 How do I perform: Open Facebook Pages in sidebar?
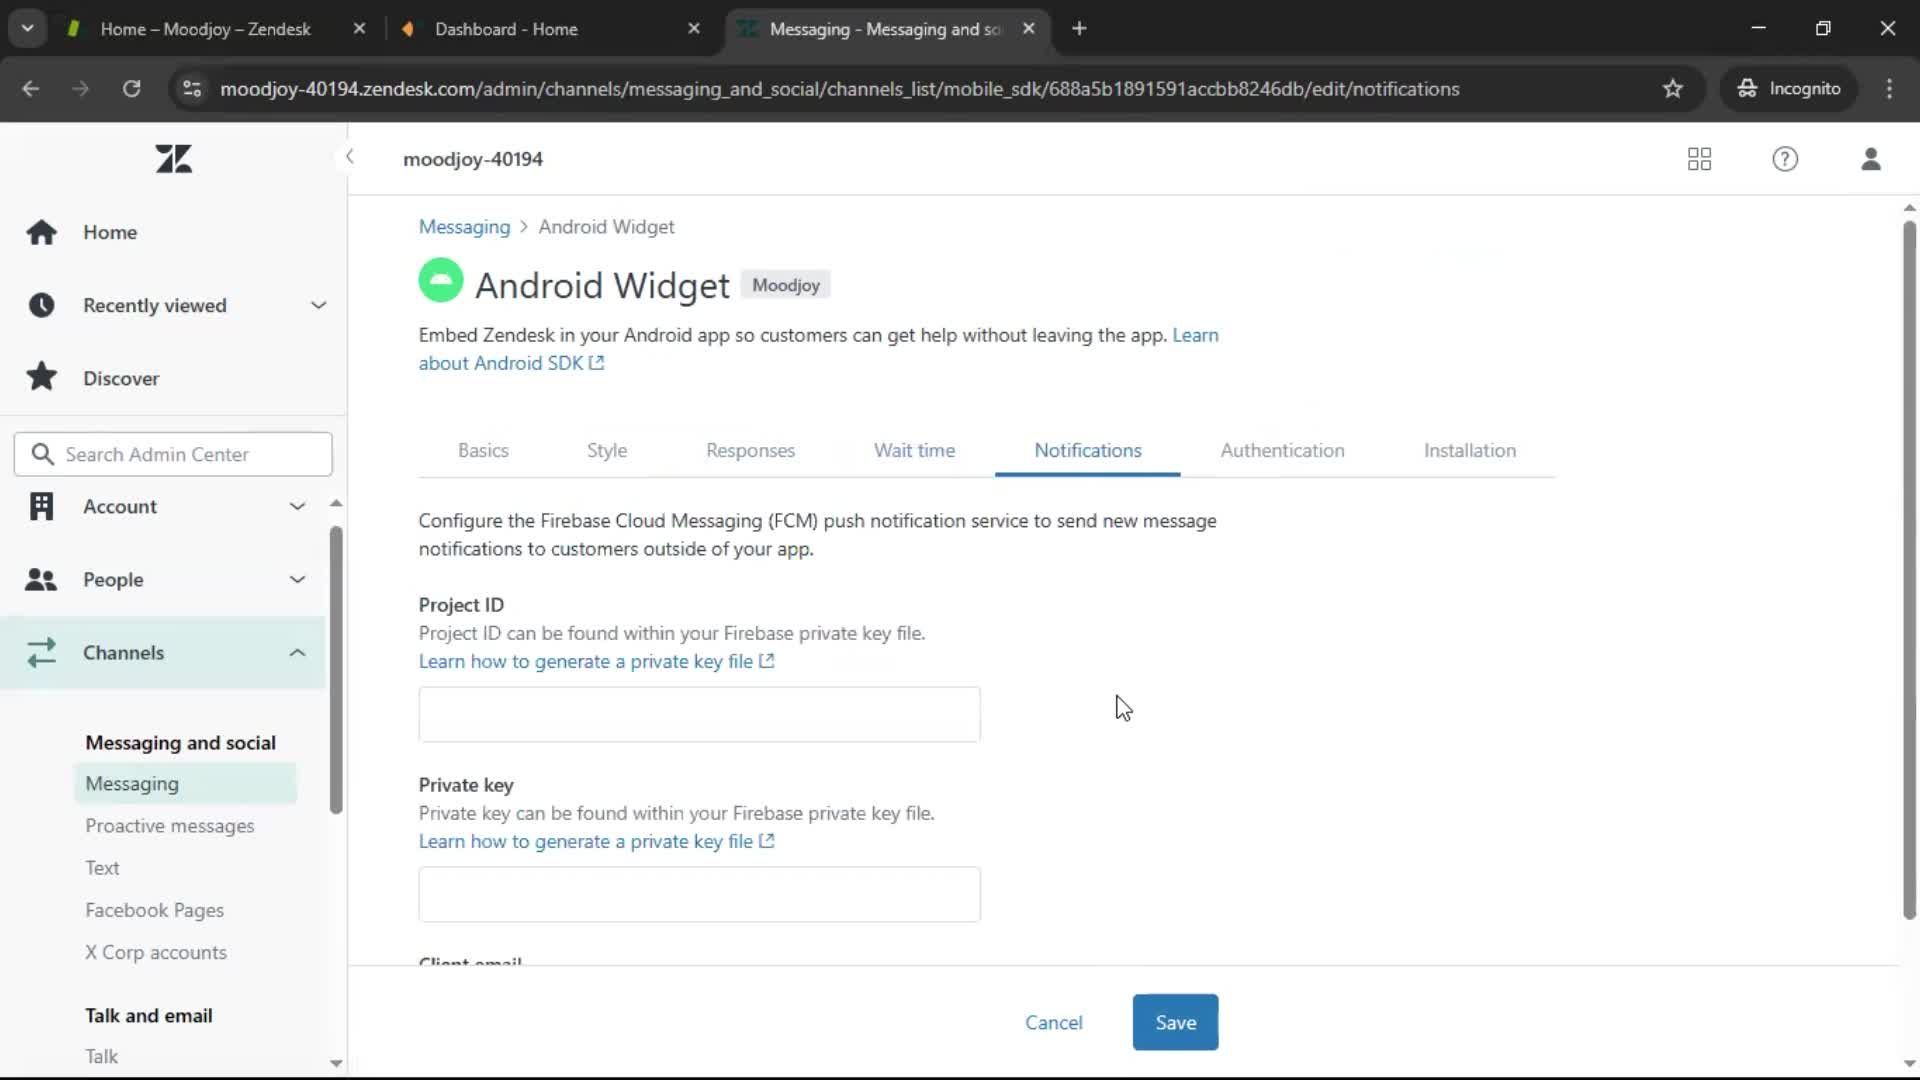[154, 910]
